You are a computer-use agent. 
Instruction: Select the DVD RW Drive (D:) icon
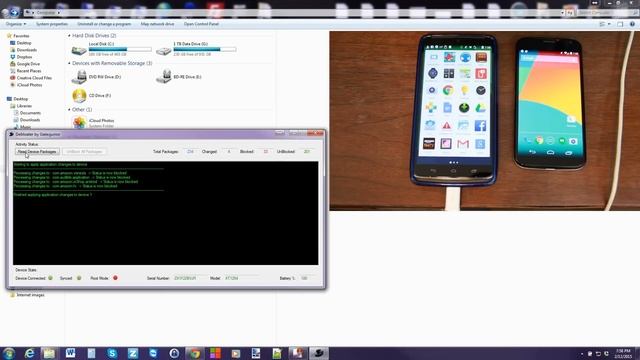79,77
